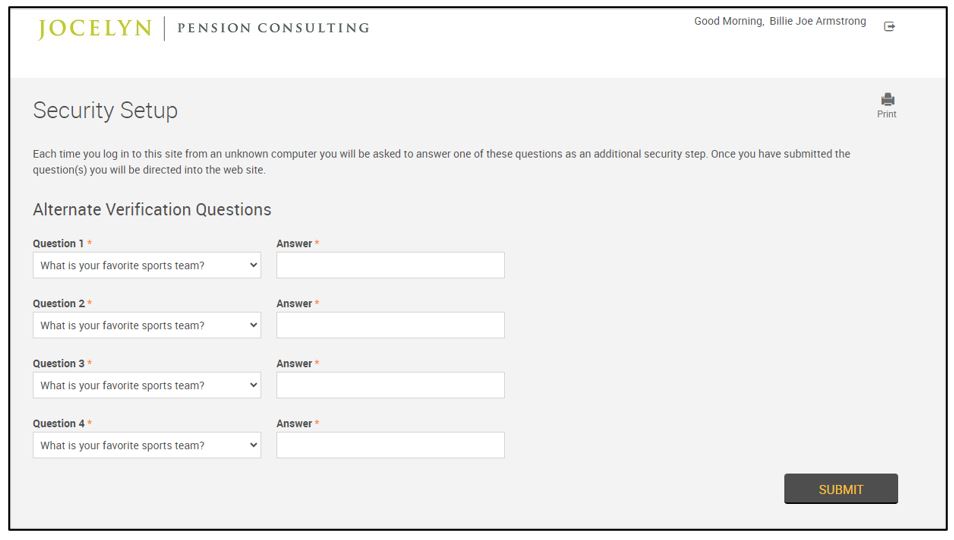The image size is (954, 540).
Task: Click the Question 3 field label
Action: tap(58, 364)
